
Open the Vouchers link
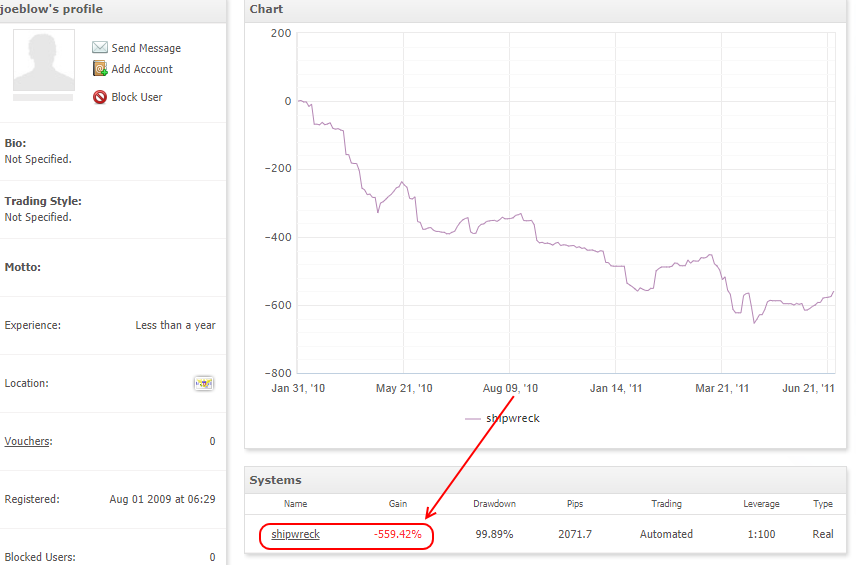point(27,441)
